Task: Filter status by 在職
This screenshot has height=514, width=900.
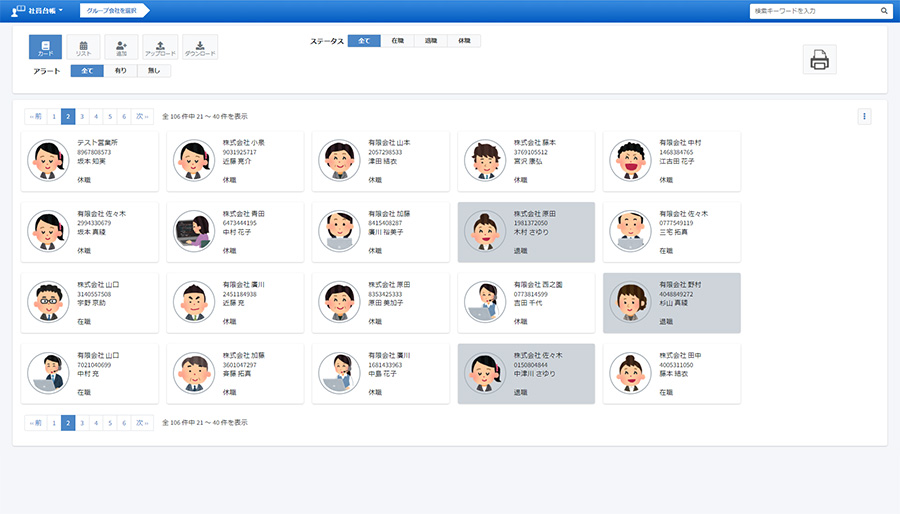Action: (397, 41)
